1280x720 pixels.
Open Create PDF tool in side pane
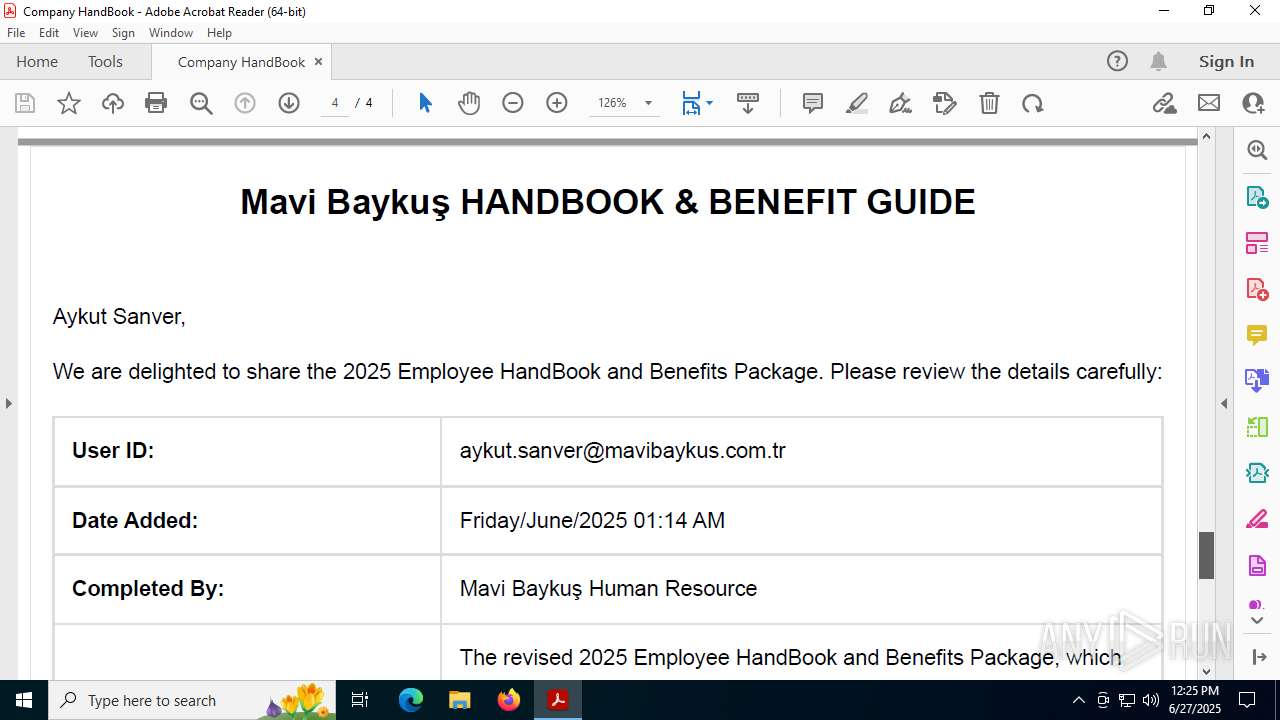(x=1257, y=289)
